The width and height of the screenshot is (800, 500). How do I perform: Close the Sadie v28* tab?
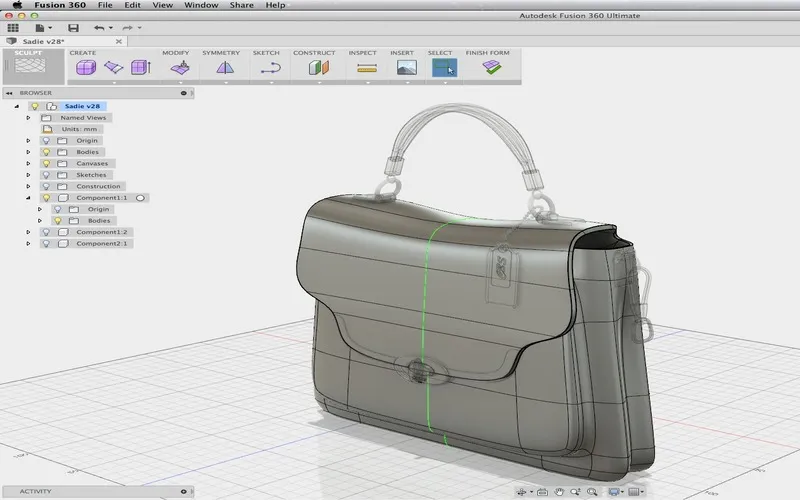pyautogui.click(x=118, y=41)
